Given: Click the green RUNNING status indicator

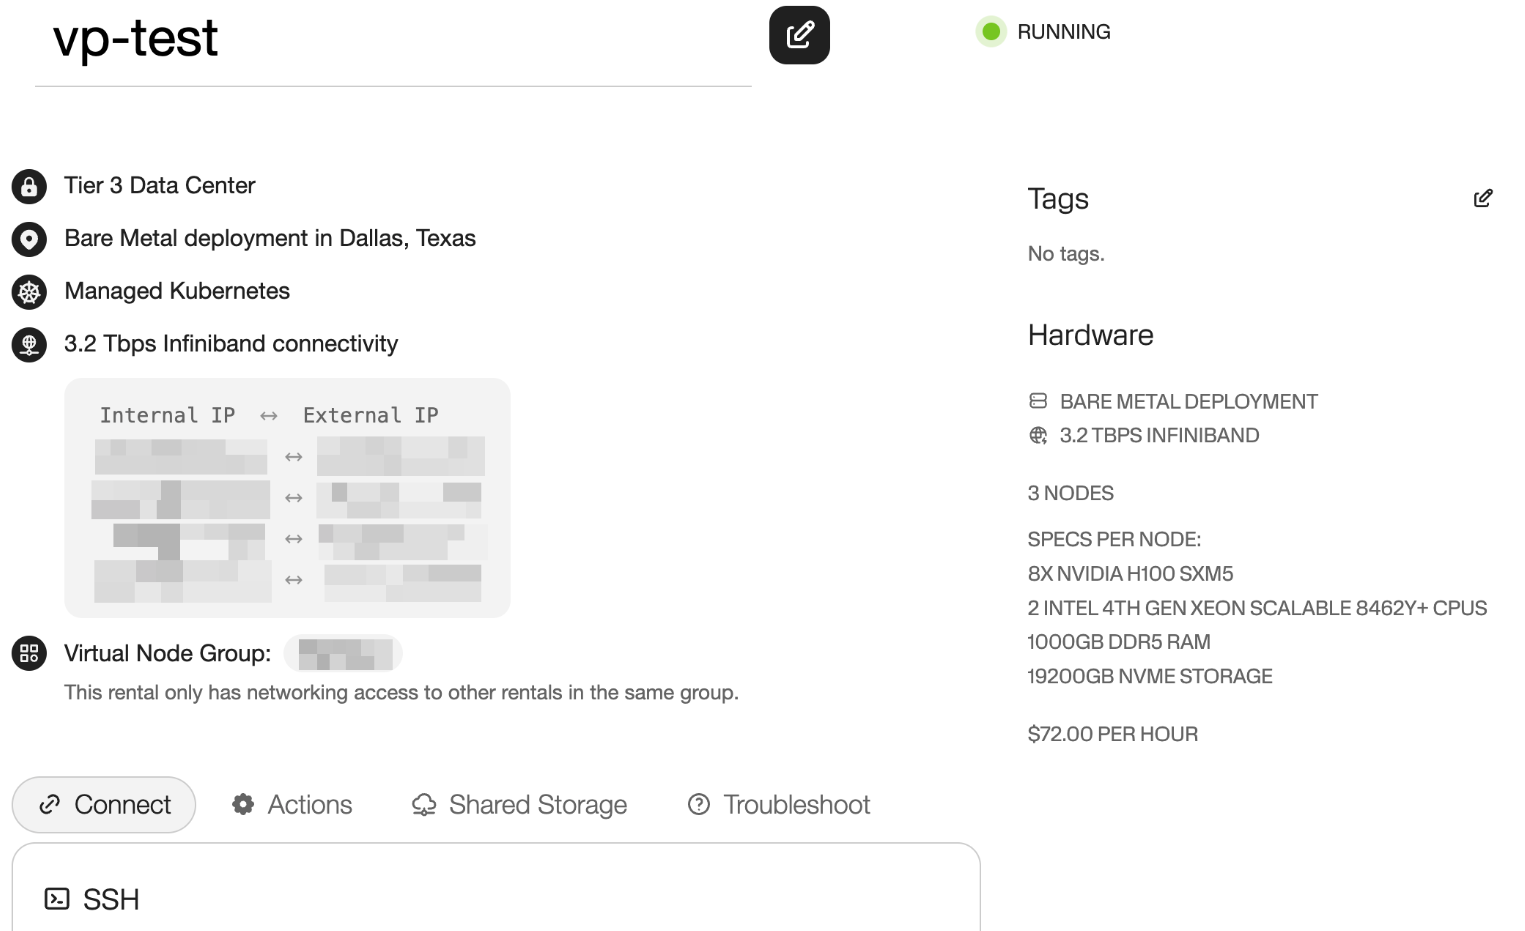Looking at the screenshot, I should click(991, 32).
